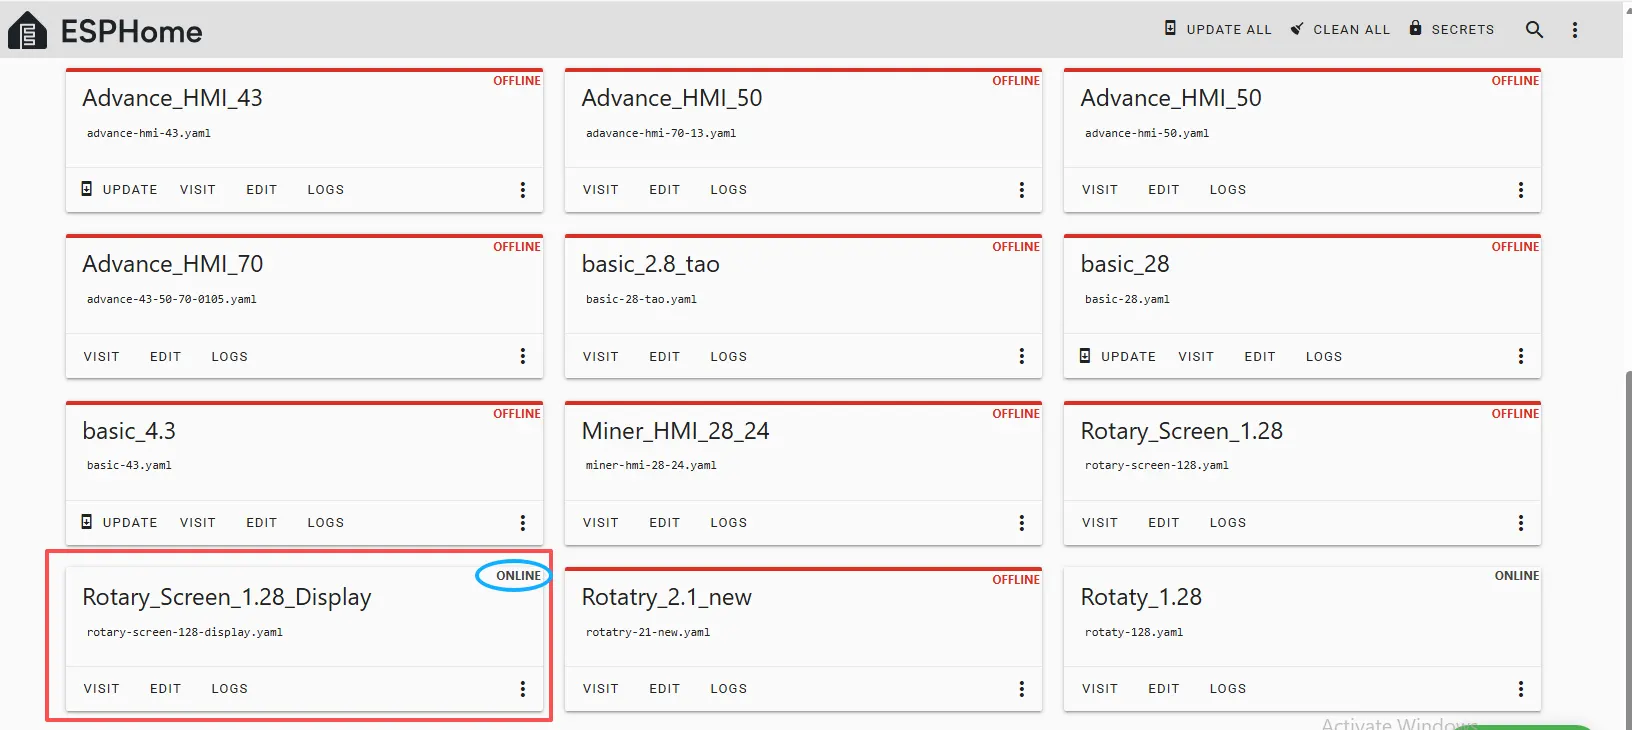Open three-dot menu on Advance_HMI_43 card
1632x730 pixels.
[522, 190]
